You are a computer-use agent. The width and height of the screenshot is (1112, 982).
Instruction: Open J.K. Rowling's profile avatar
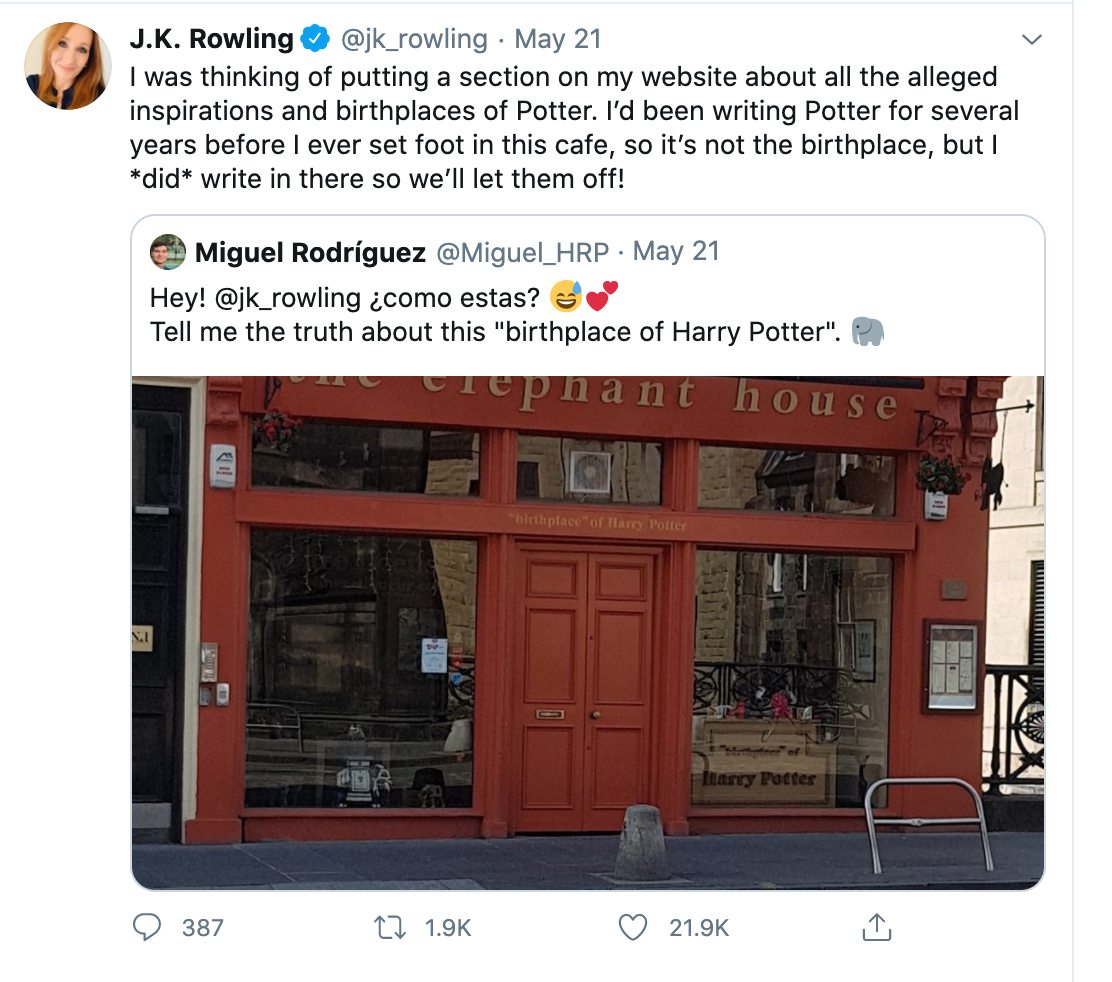(x=68, y=66)
